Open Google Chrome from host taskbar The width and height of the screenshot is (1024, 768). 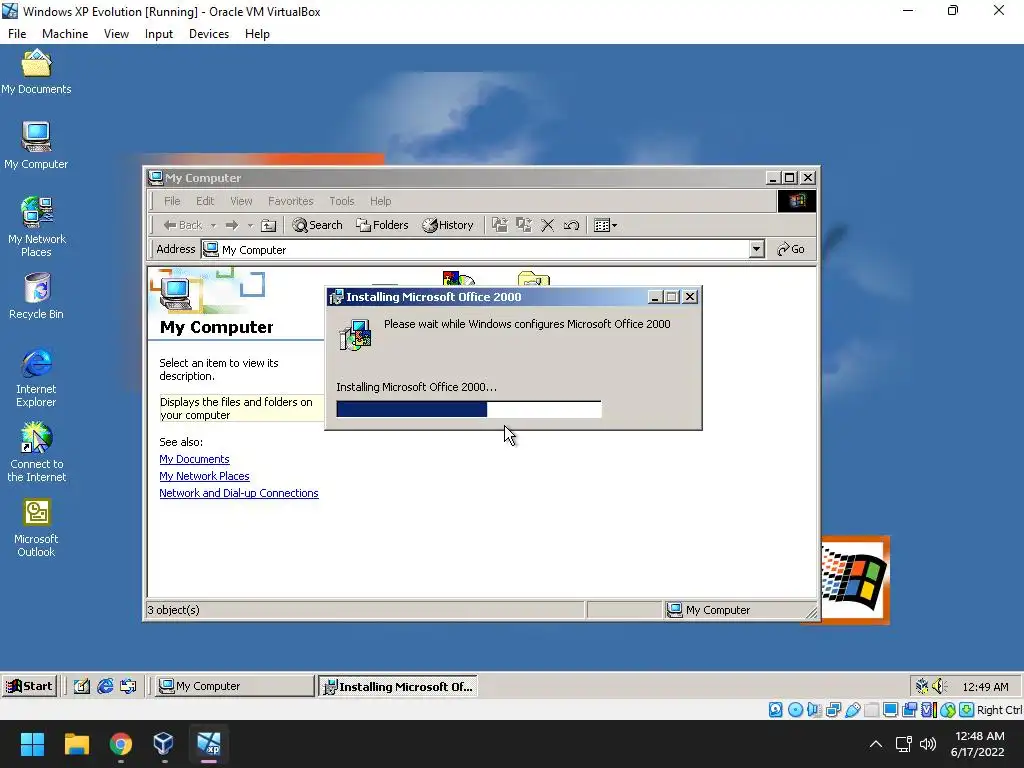click(121, 744)
